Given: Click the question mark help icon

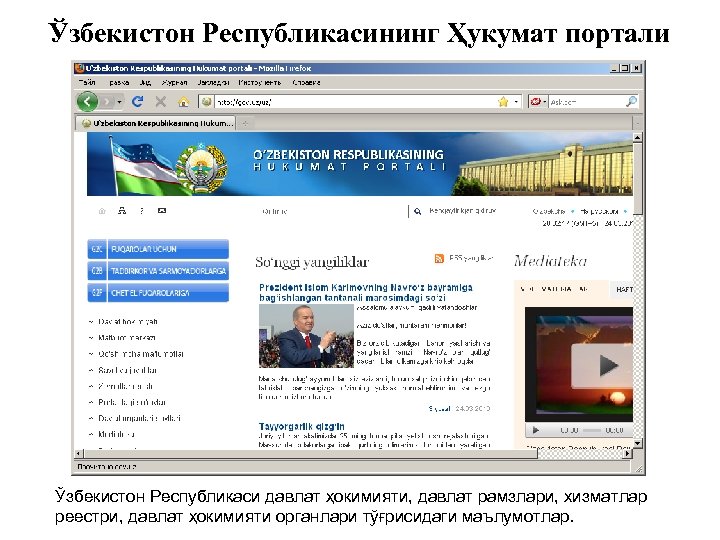Looking at the screenshot, I should tap(142, 211).
